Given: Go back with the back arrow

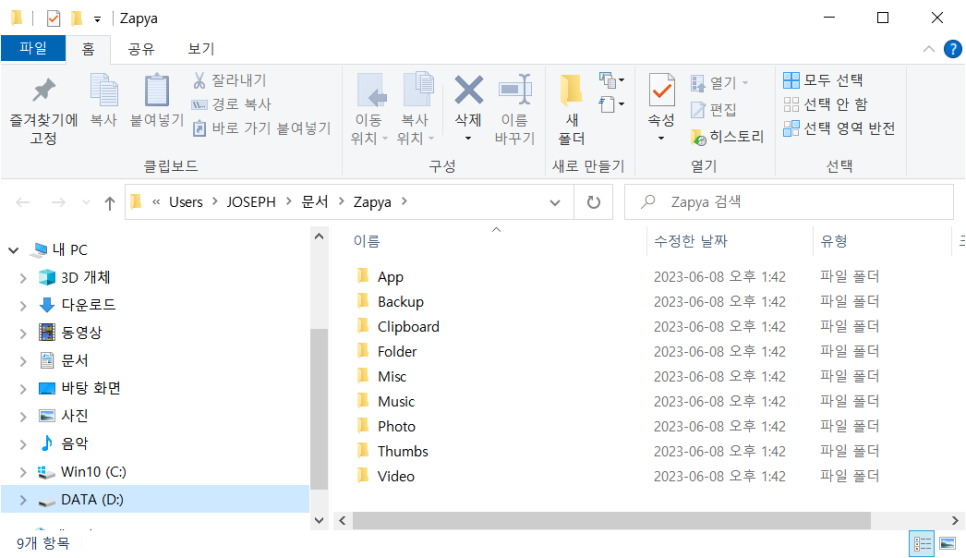Looking at the screenshot, I should (x=23, y=202).
